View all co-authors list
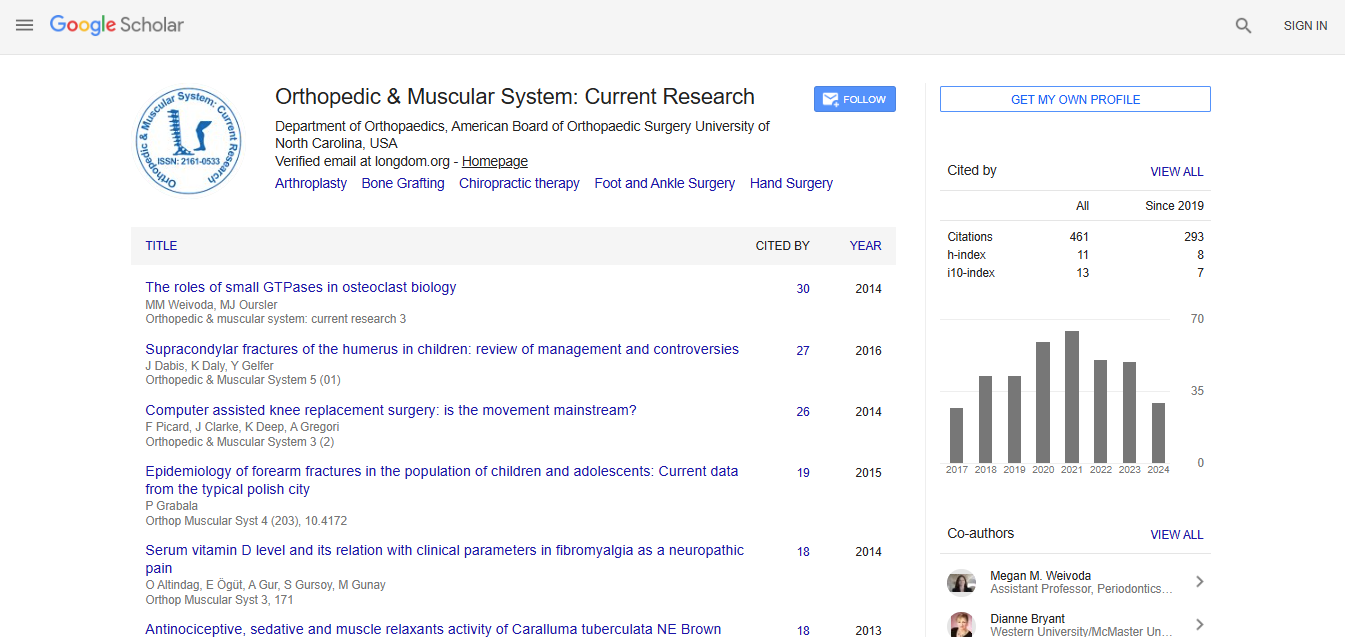The image size is (1345, 637). point(1176,535)
